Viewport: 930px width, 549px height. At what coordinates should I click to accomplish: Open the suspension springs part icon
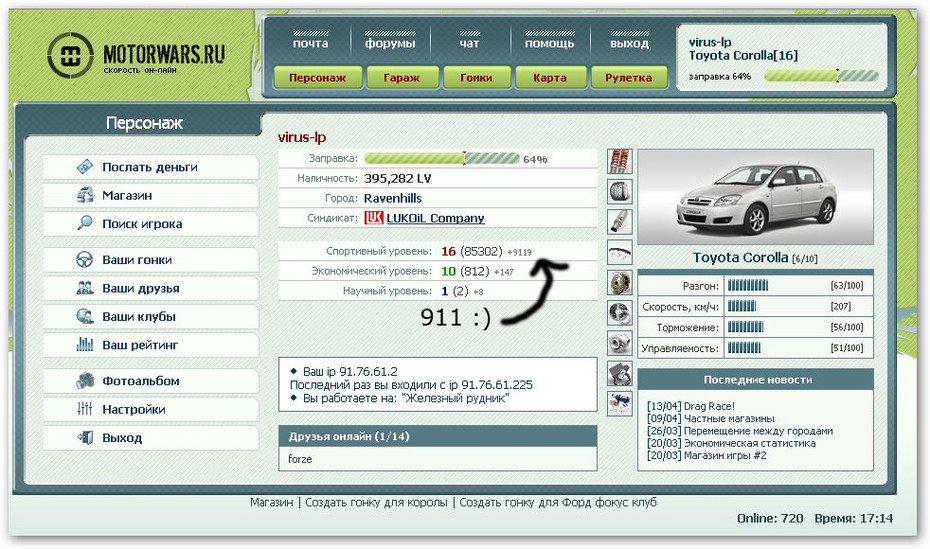pyautogui.click(x=620, y=161)
